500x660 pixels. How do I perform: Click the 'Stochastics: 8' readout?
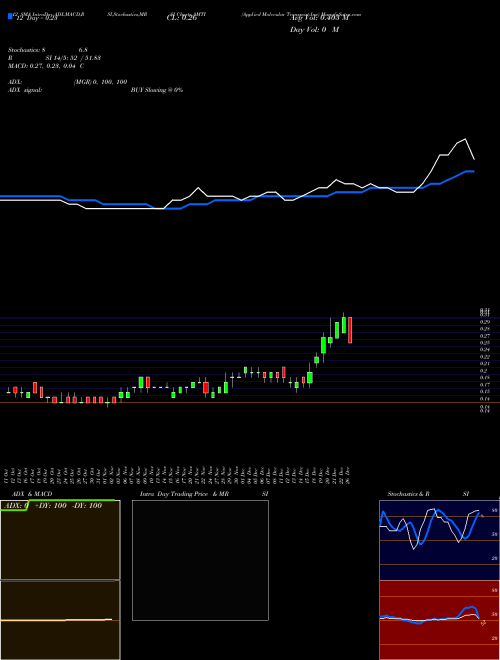coord(27,50)
